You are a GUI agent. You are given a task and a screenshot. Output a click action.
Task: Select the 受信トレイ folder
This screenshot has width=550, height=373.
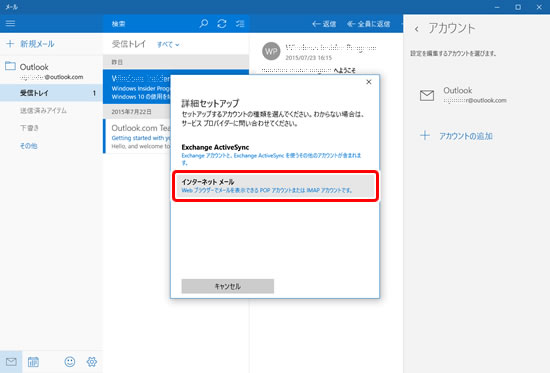[51, 93]
